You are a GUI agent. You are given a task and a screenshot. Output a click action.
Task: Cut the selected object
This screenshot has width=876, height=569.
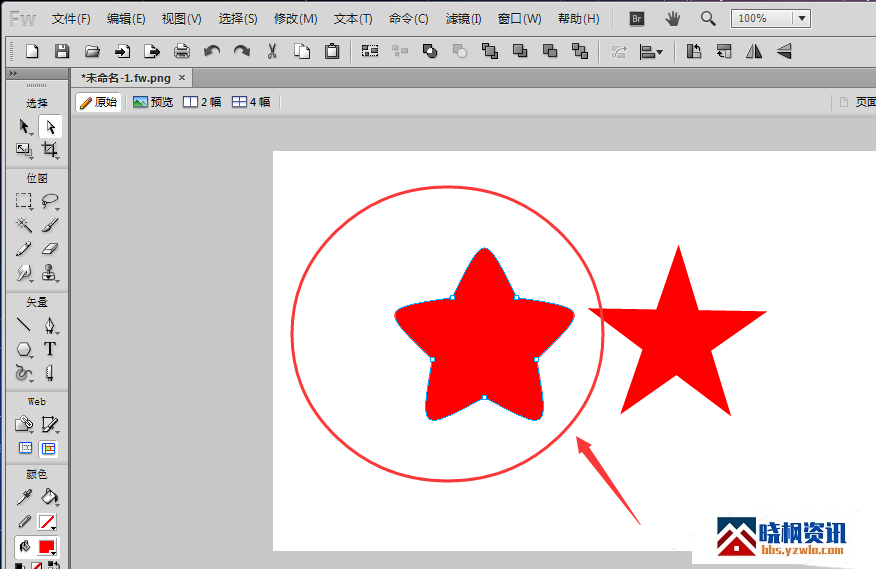click(272, 52)
